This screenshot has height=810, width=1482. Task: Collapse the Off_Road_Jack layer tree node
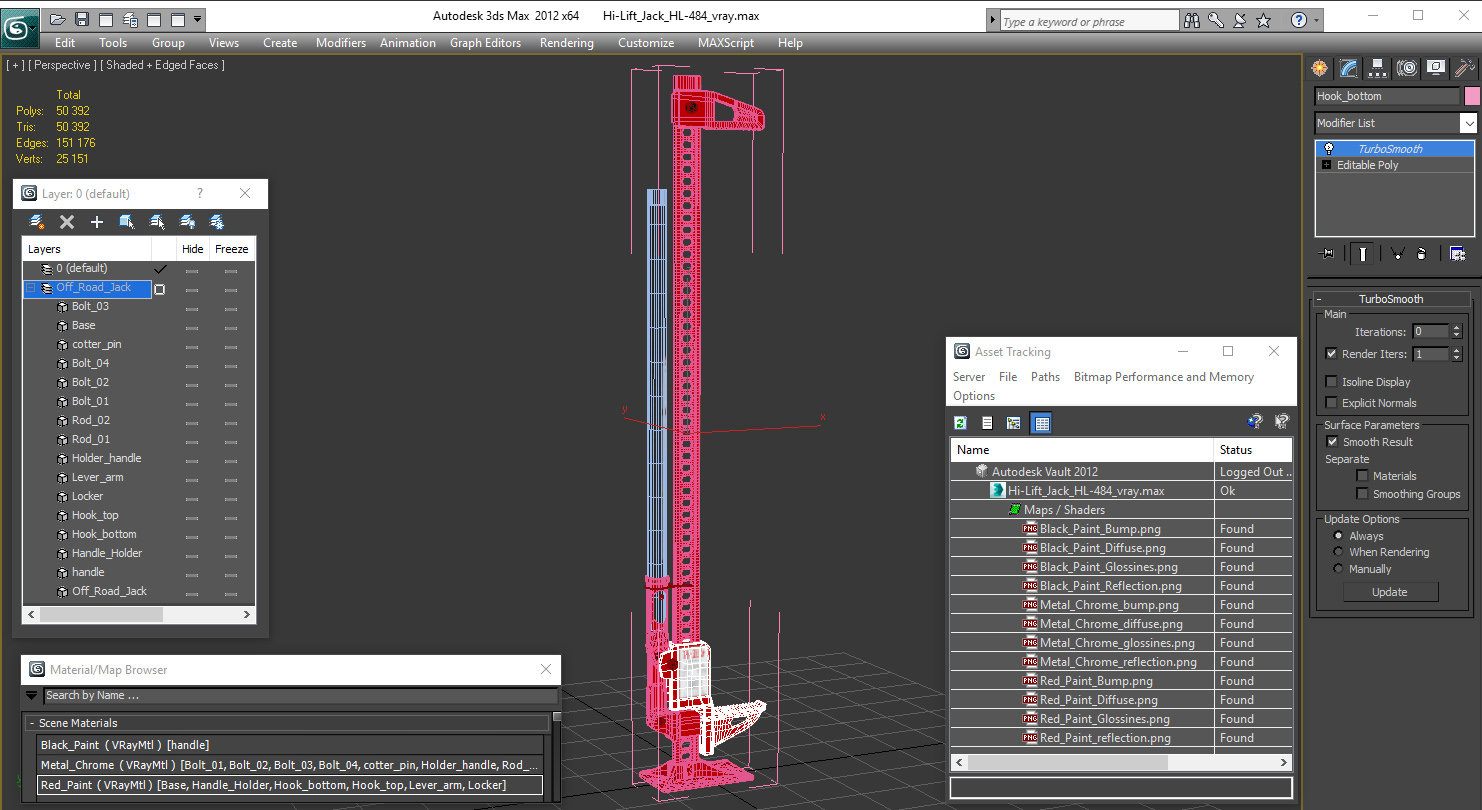coord(30,288)
